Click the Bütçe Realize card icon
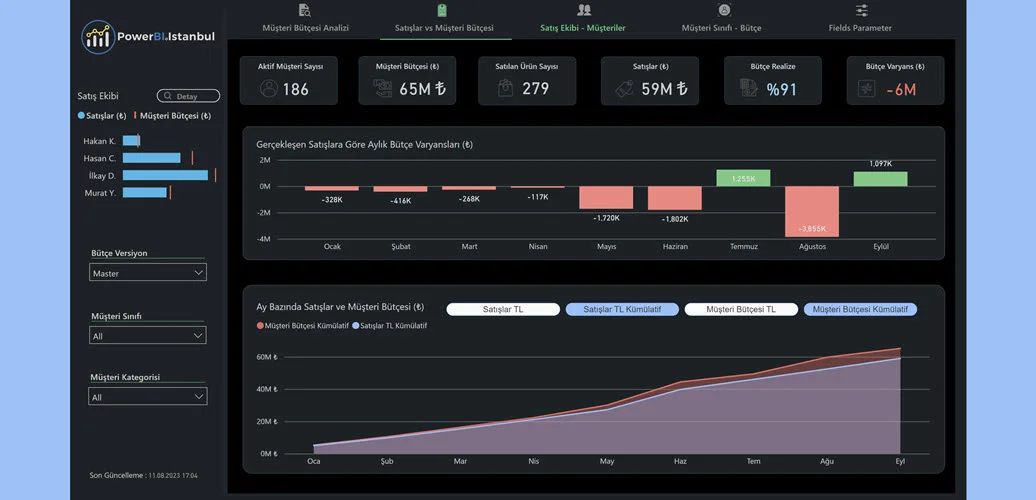This screenshot has height=500, width=1036. coord(748,88)
